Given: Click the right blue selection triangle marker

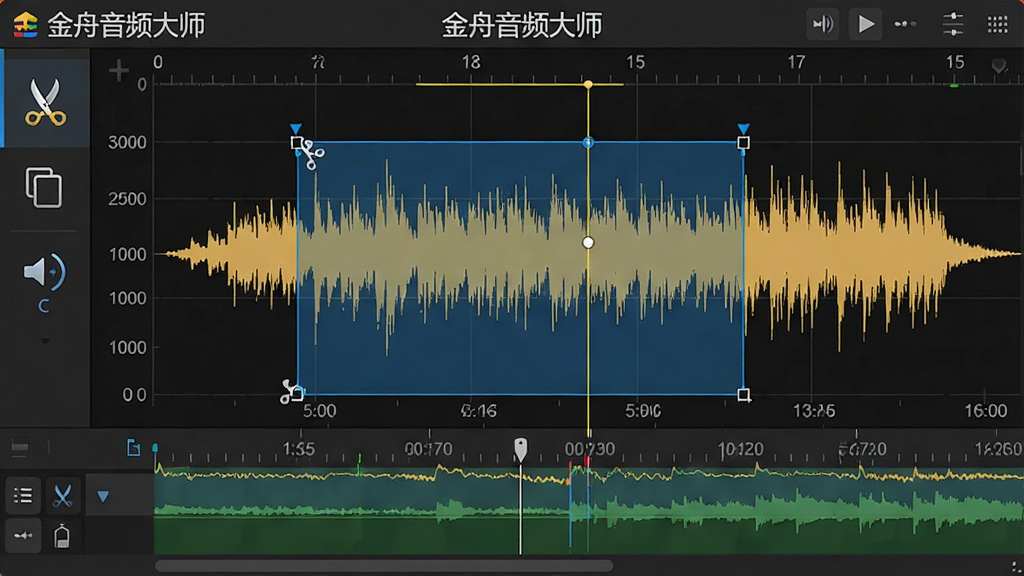Looking at the screenshot, I should (x=743, y=129).
